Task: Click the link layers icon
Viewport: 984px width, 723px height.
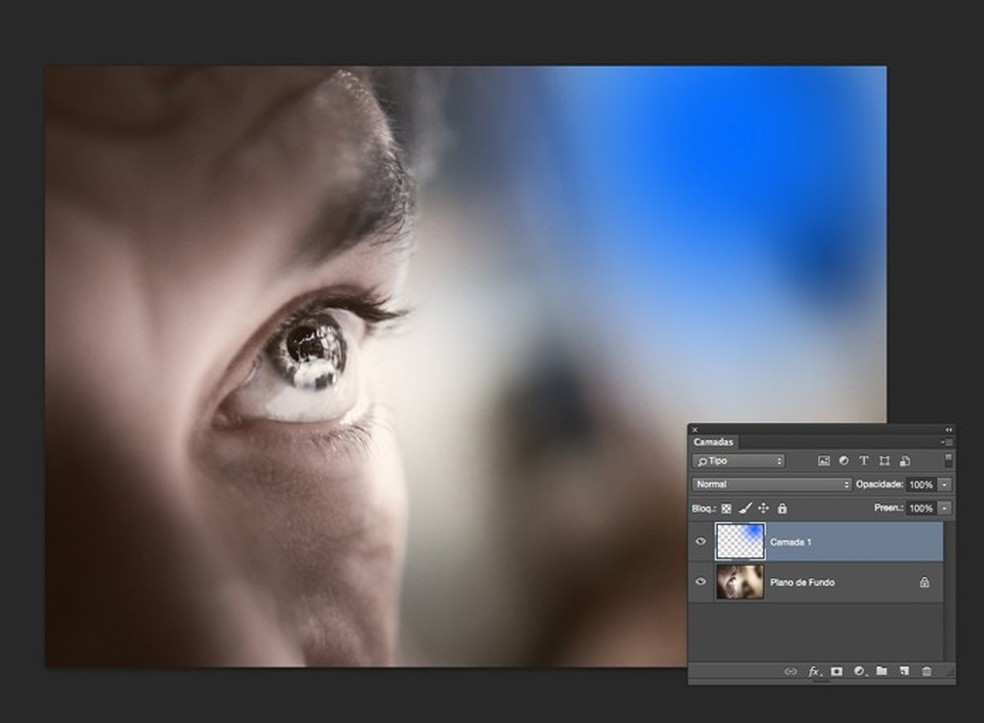Action: pyautogui.click(x=790, y=672)
